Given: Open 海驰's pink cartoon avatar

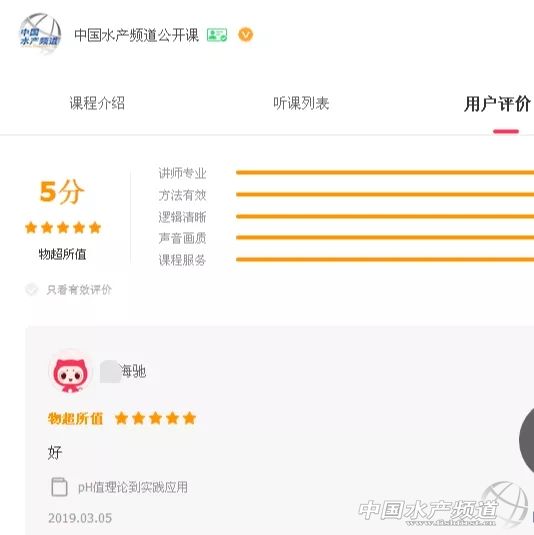Looking at the screenshot, I should click(x=70, y=372).
